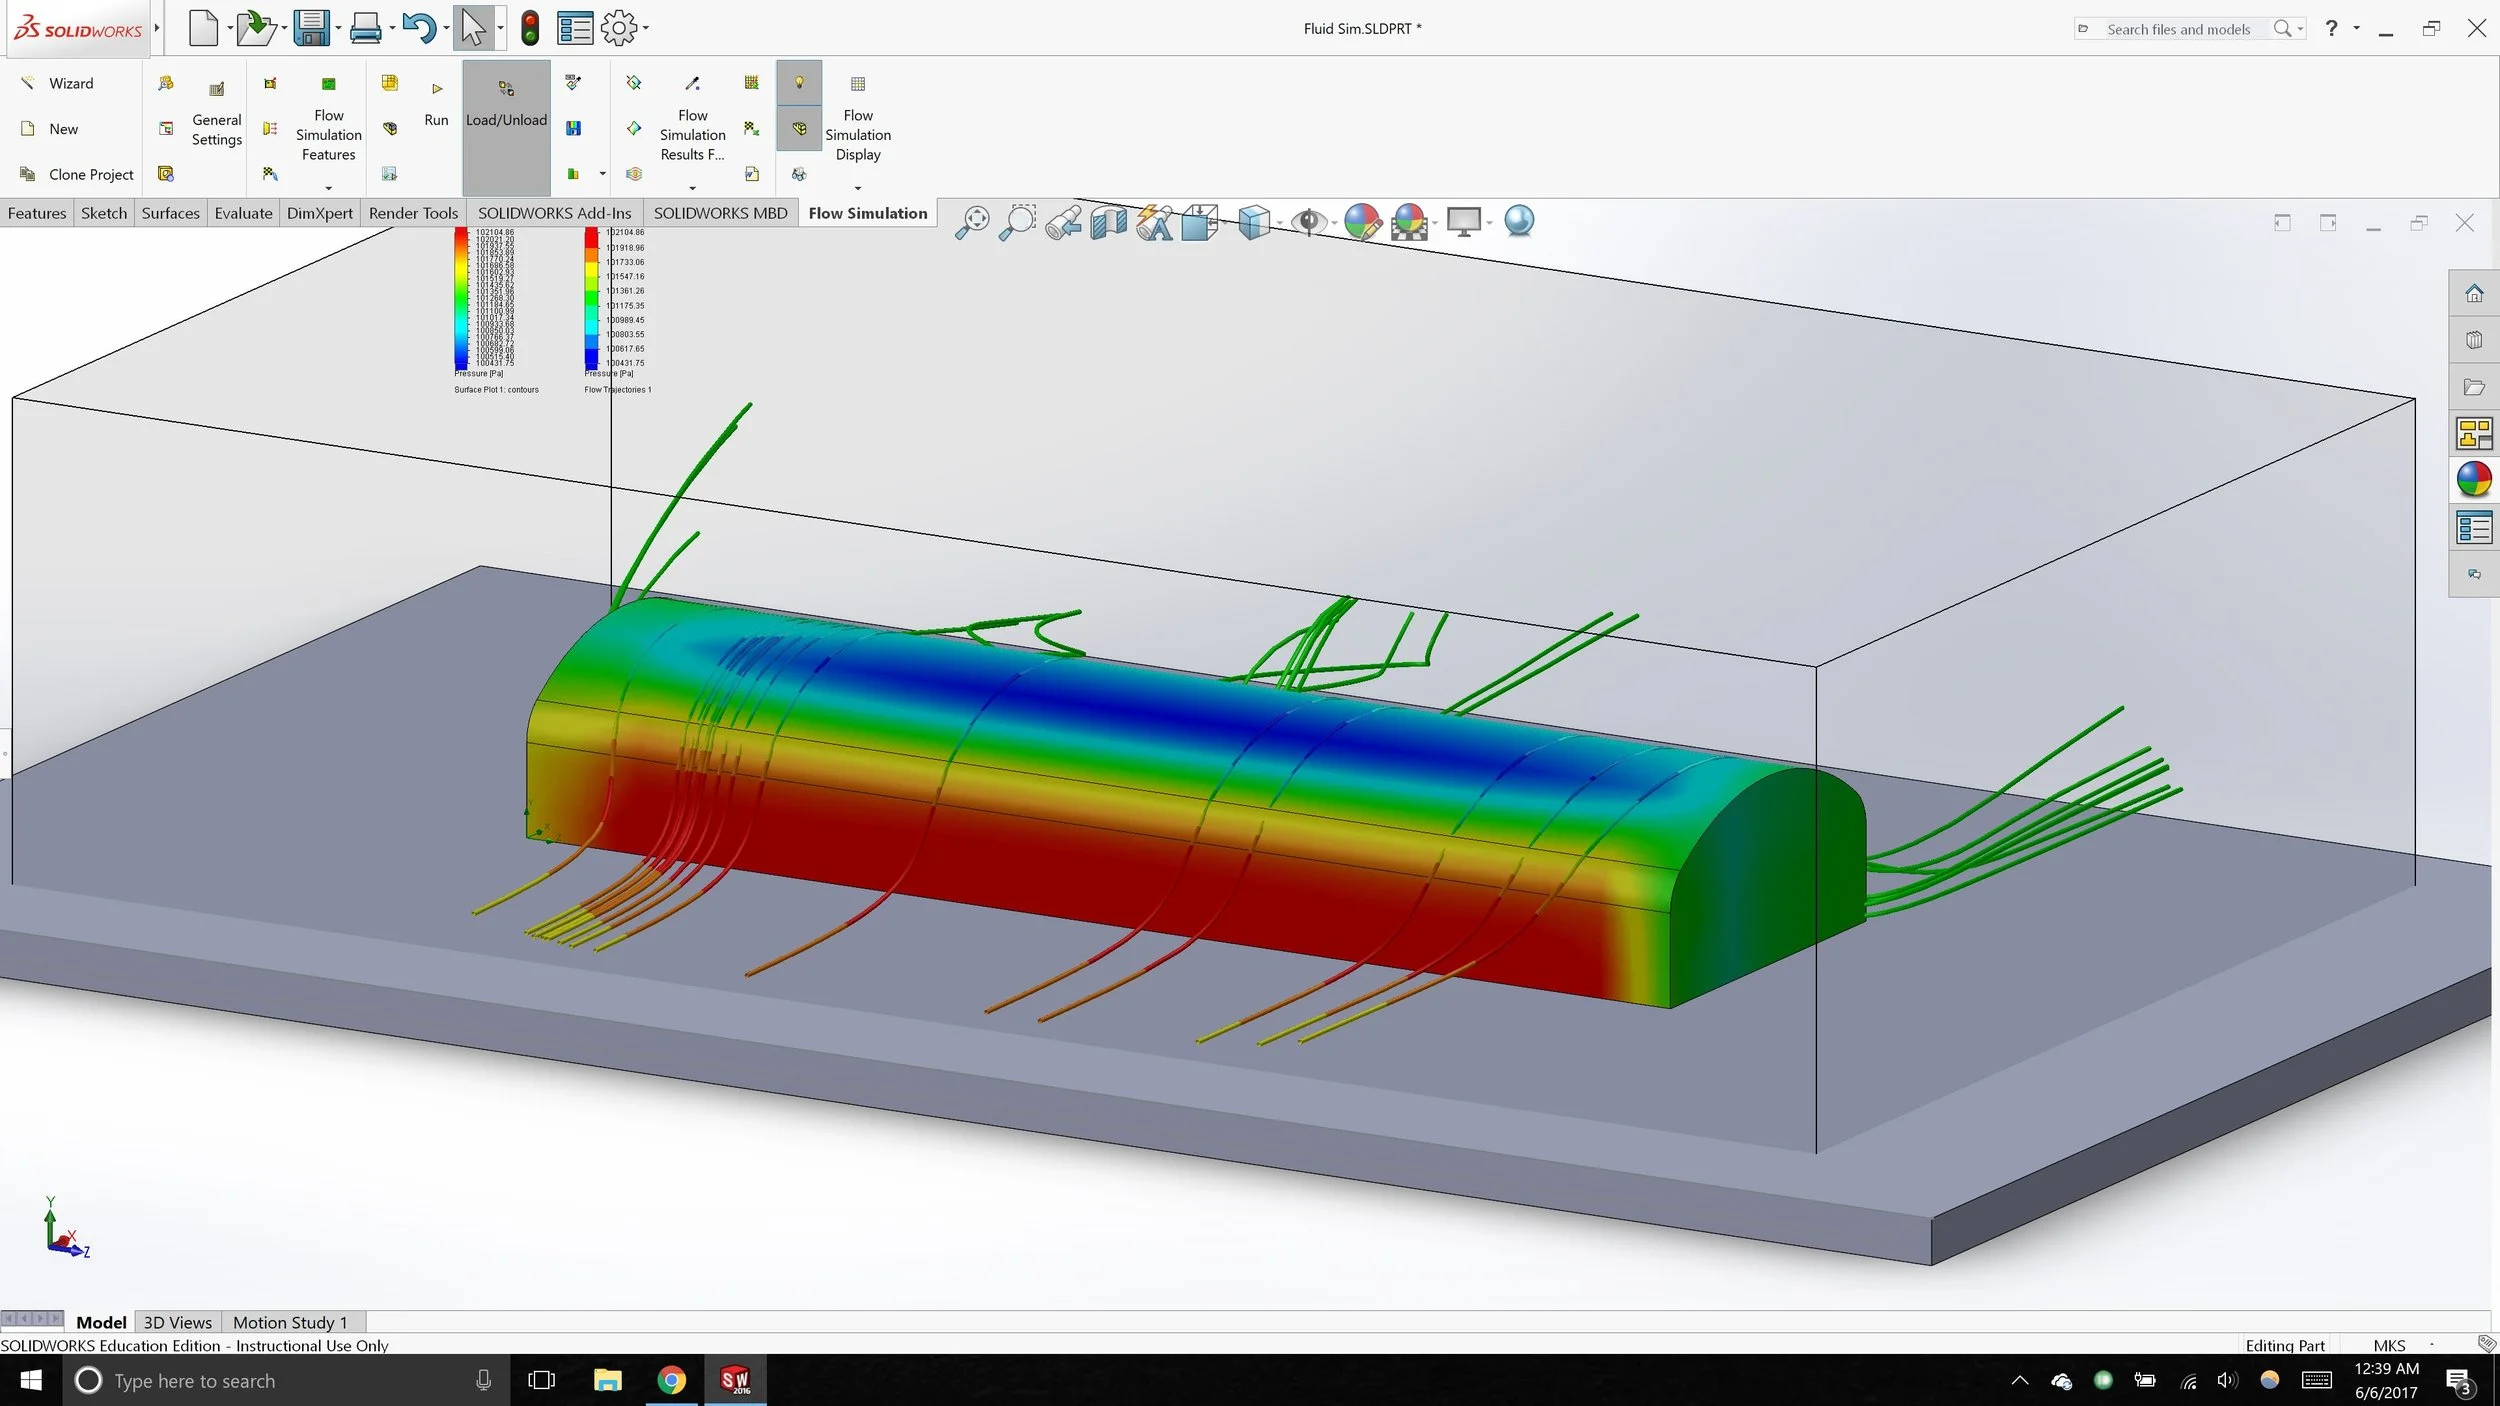Open the Flow Simulation Display dropdown
The height and width of the screenshot is (1406, 2500).
coord(857,186)
